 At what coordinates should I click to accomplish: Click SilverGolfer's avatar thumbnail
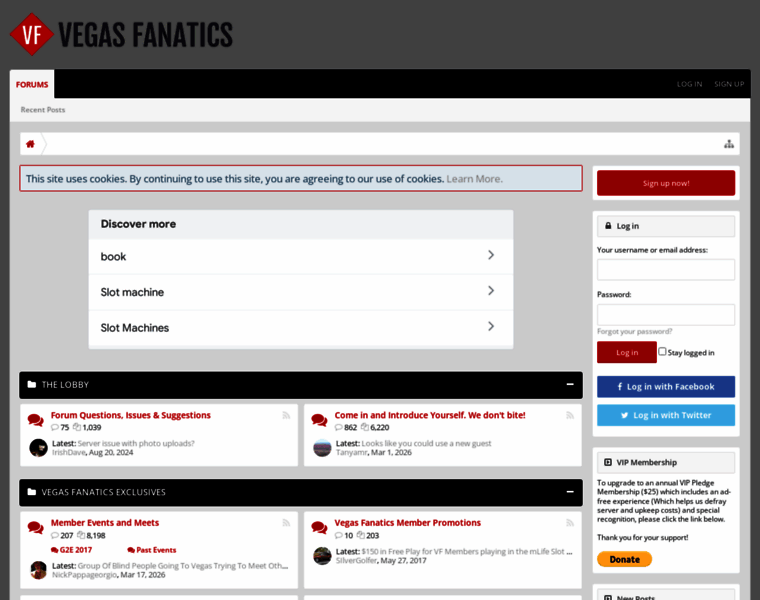(x=322, y=556)
